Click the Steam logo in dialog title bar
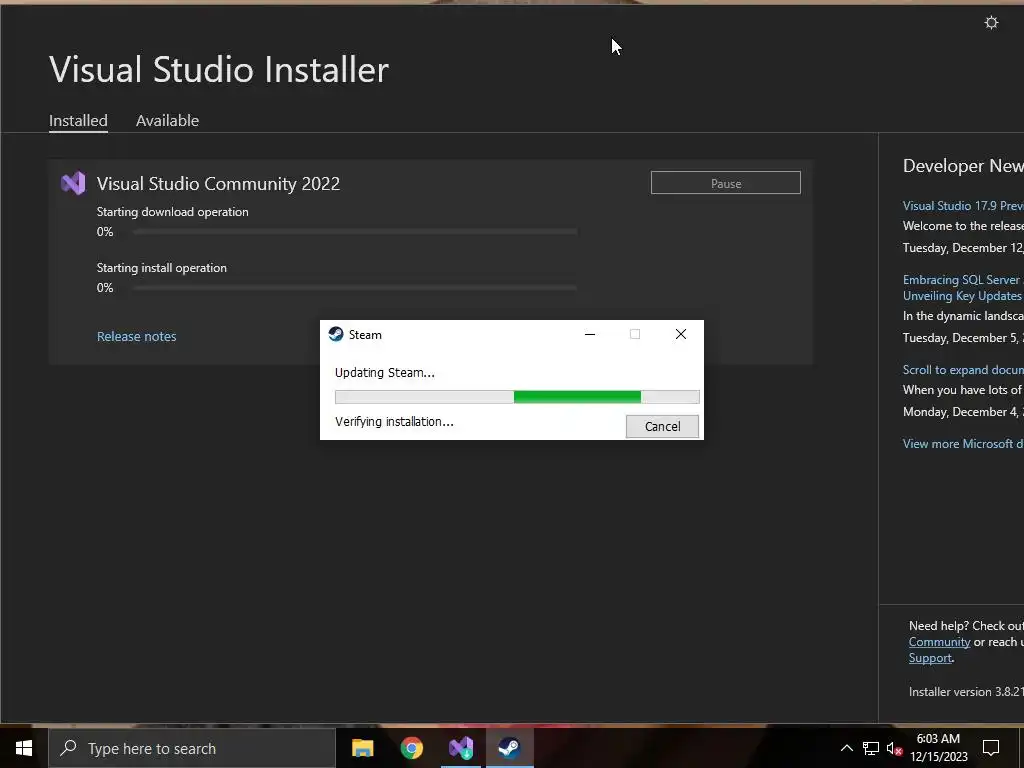Image resolution: width=1024 pixels, height=768 pixels. [x=336, y=334]
